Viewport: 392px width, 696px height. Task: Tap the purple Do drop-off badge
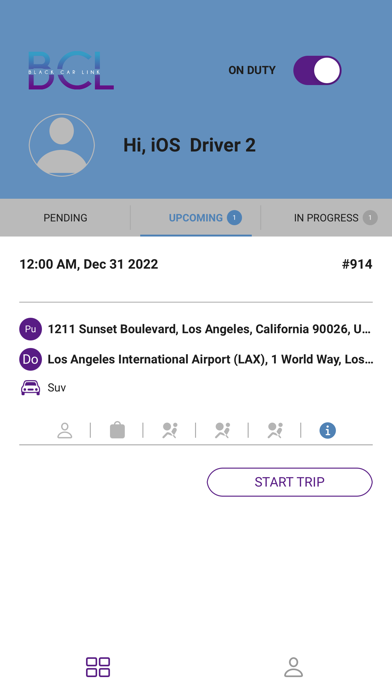click(30, 359)
